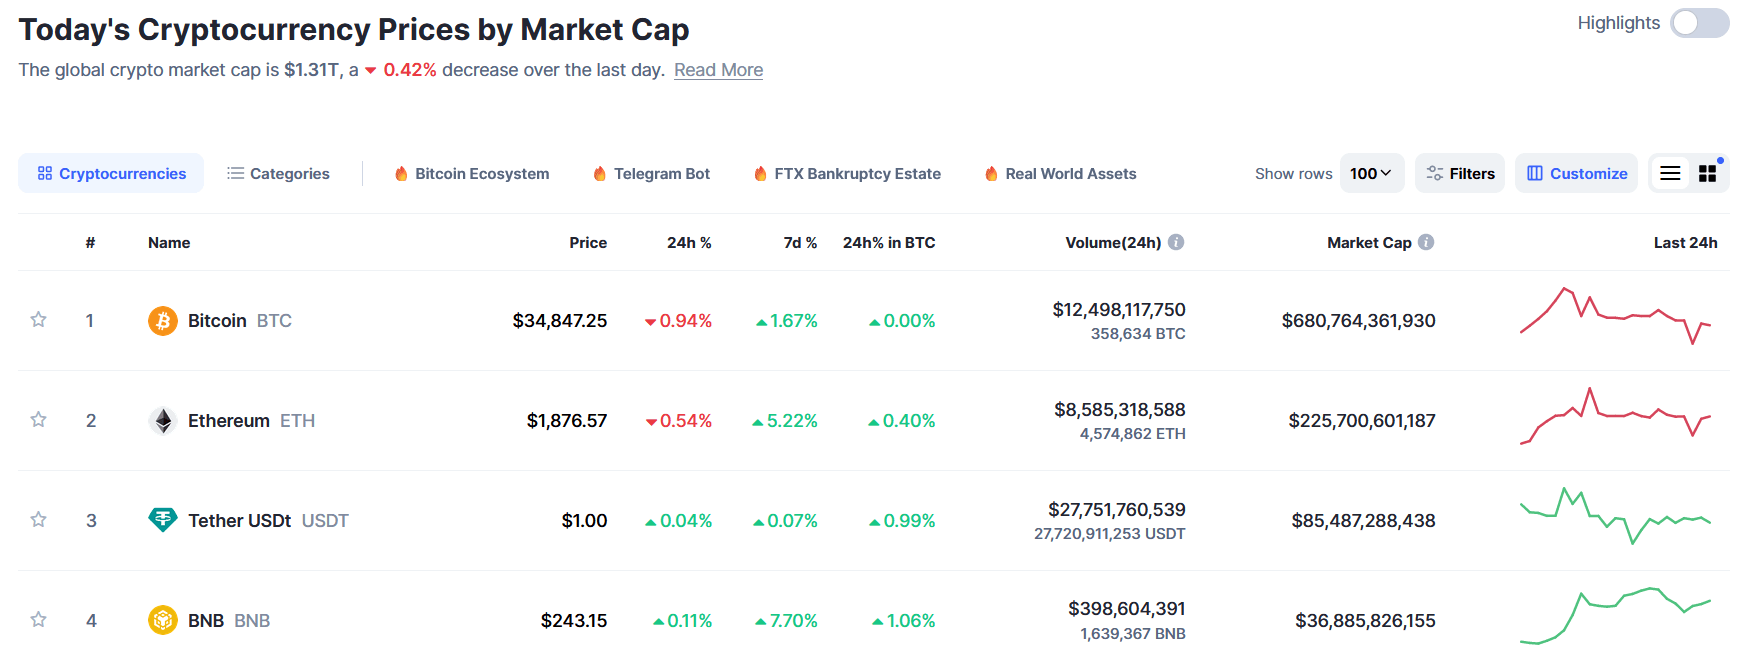Screen dimensions: 1764x655
Task: Click the Volume(24h) info icon
Action: pyautogui.click(x=1176, y=241)
